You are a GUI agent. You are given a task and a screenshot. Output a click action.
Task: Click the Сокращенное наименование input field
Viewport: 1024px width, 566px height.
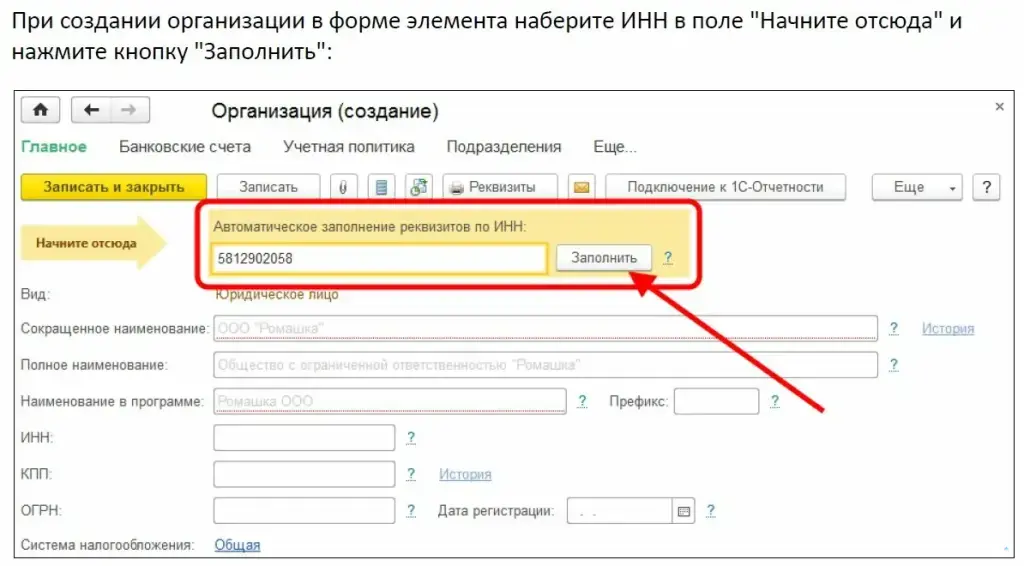click(545, 328)
